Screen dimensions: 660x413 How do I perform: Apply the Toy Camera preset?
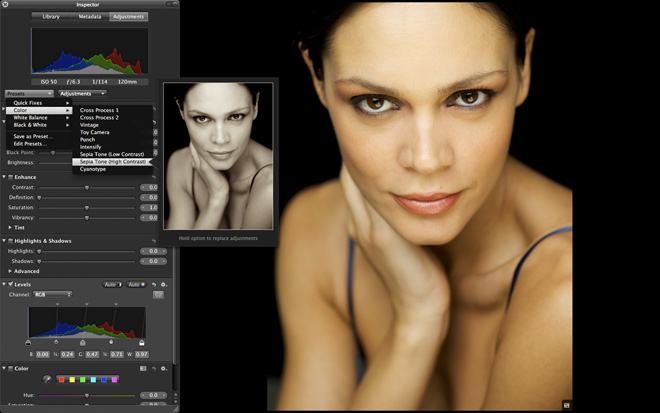(x=112, y=132)
